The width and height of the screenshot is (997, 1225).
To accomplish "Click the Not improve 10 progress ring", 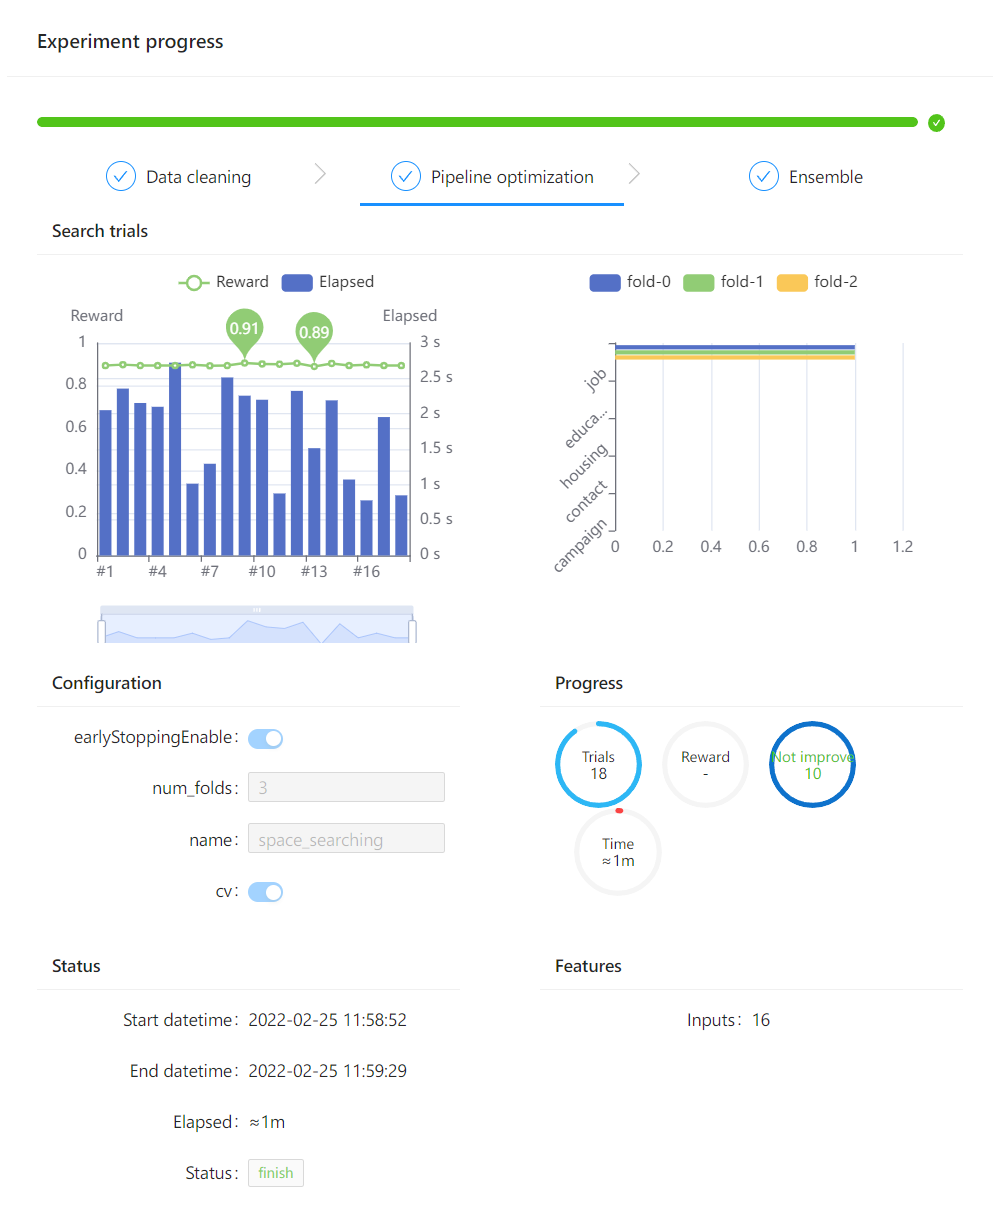I will [812, 765].
